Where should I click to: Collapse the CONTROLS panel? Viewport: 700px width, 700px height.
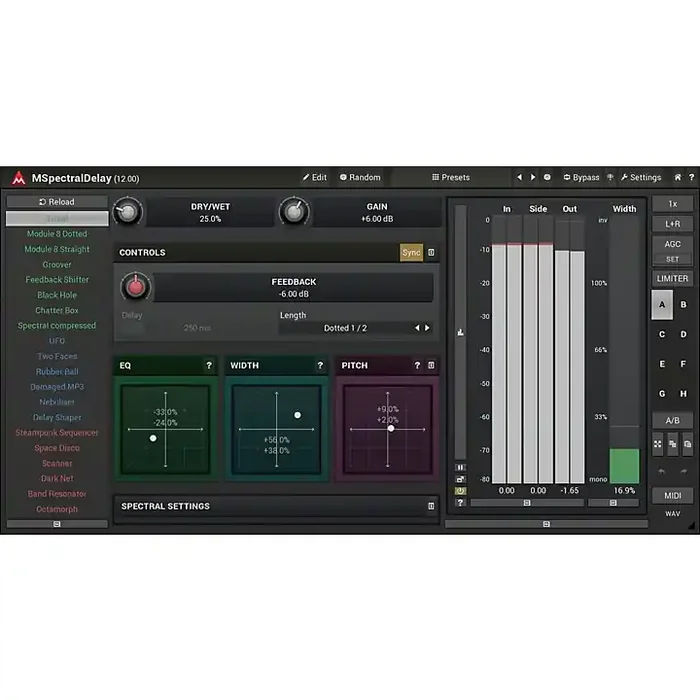tap(431, 252)
